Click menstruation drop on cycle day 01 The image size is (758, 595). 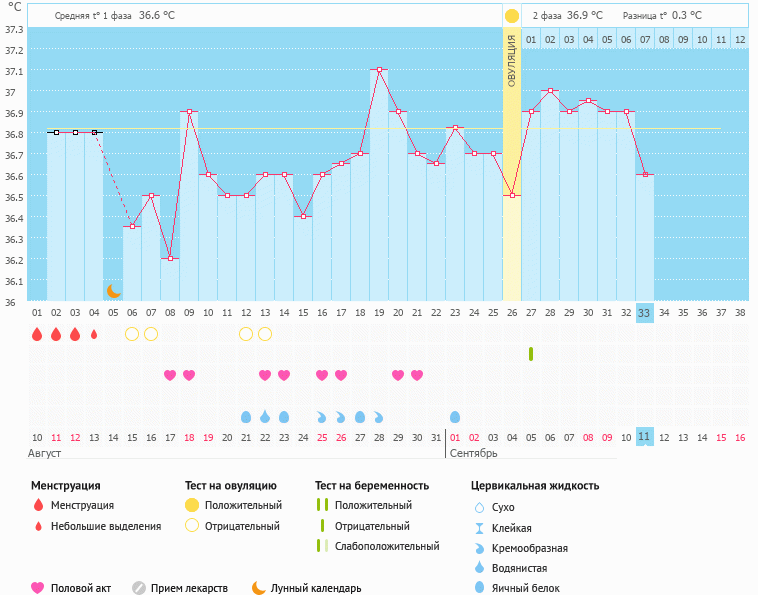[x=37, y=334]
